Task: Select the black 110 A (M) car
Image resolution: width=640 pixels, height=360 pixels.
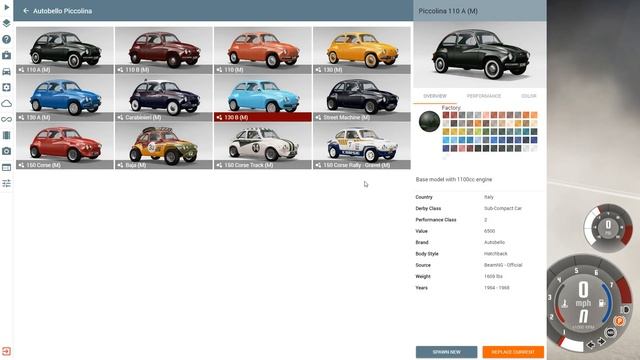Action: point(65,50)
